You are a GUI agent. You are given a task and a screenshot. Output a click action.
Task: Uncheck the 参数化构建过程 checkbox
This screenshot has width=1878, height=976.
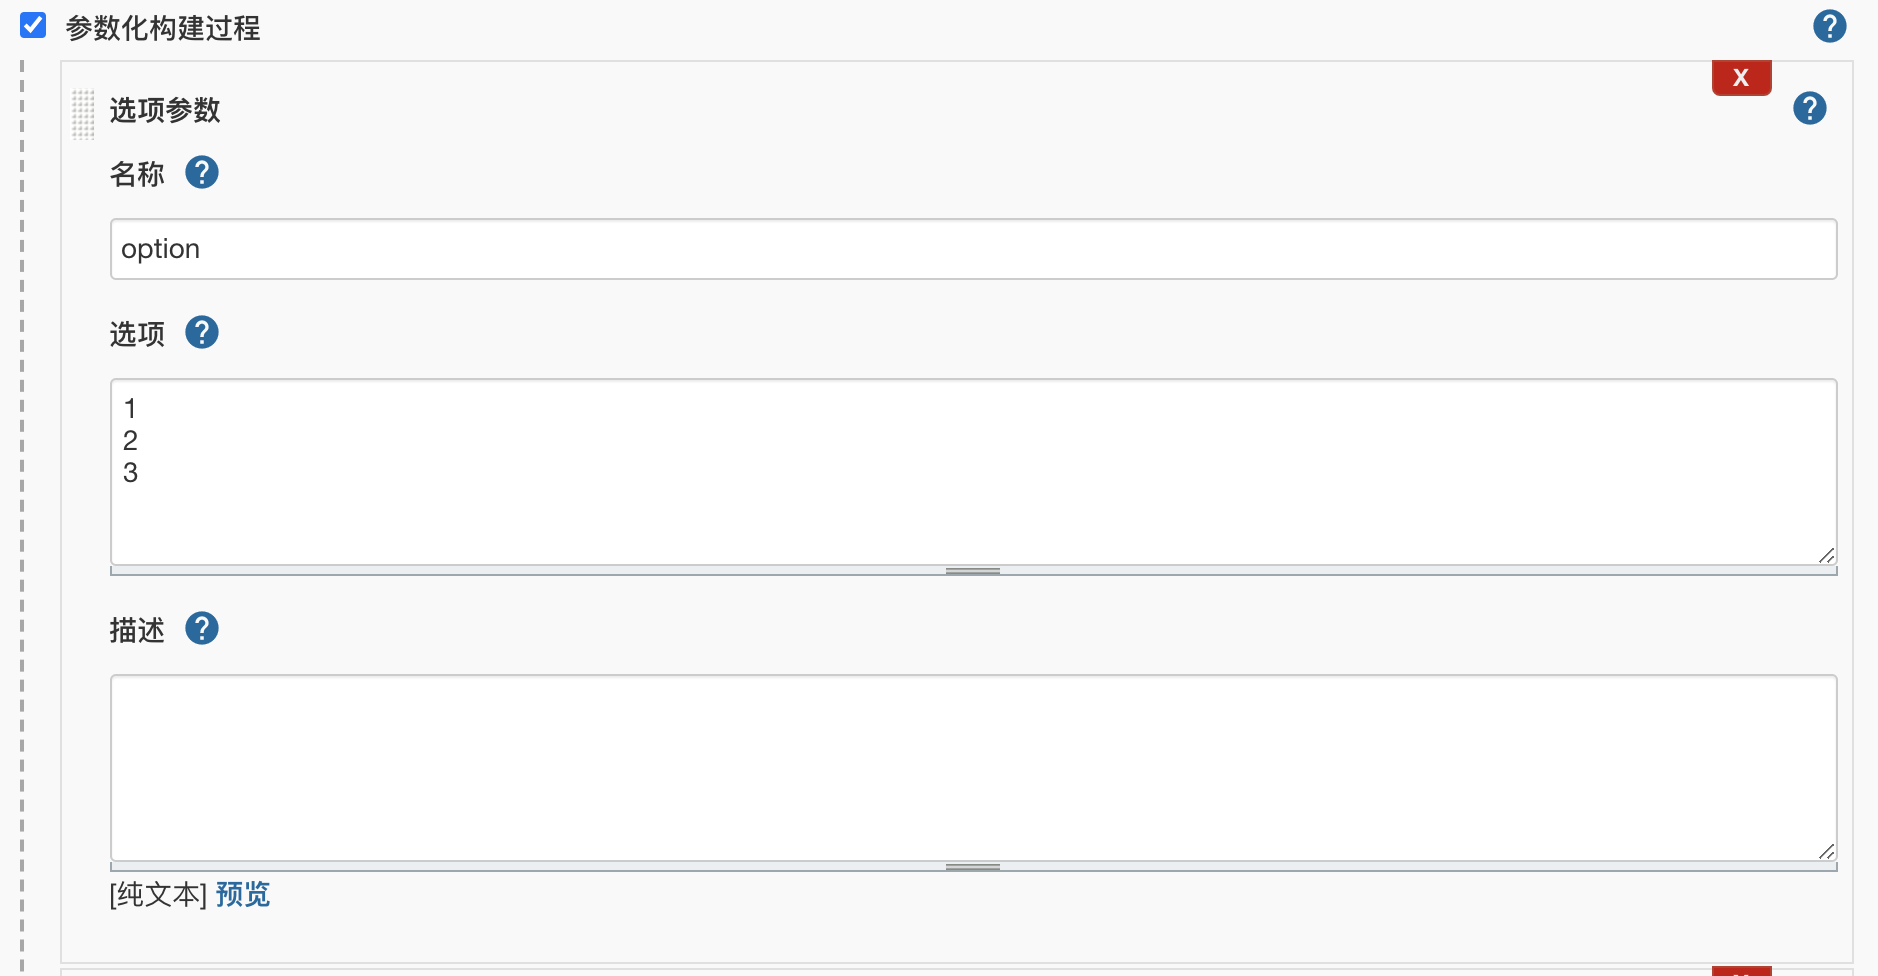[33, 25]
